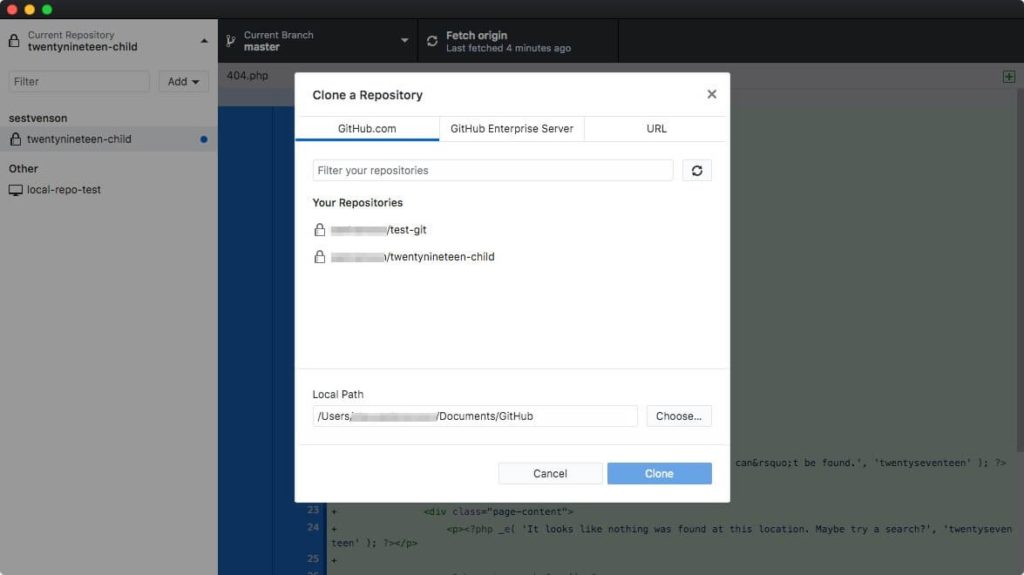Click the Current Repository lock icon
The width and height of the screenshot is (1024, 575).
coord(14,41)
